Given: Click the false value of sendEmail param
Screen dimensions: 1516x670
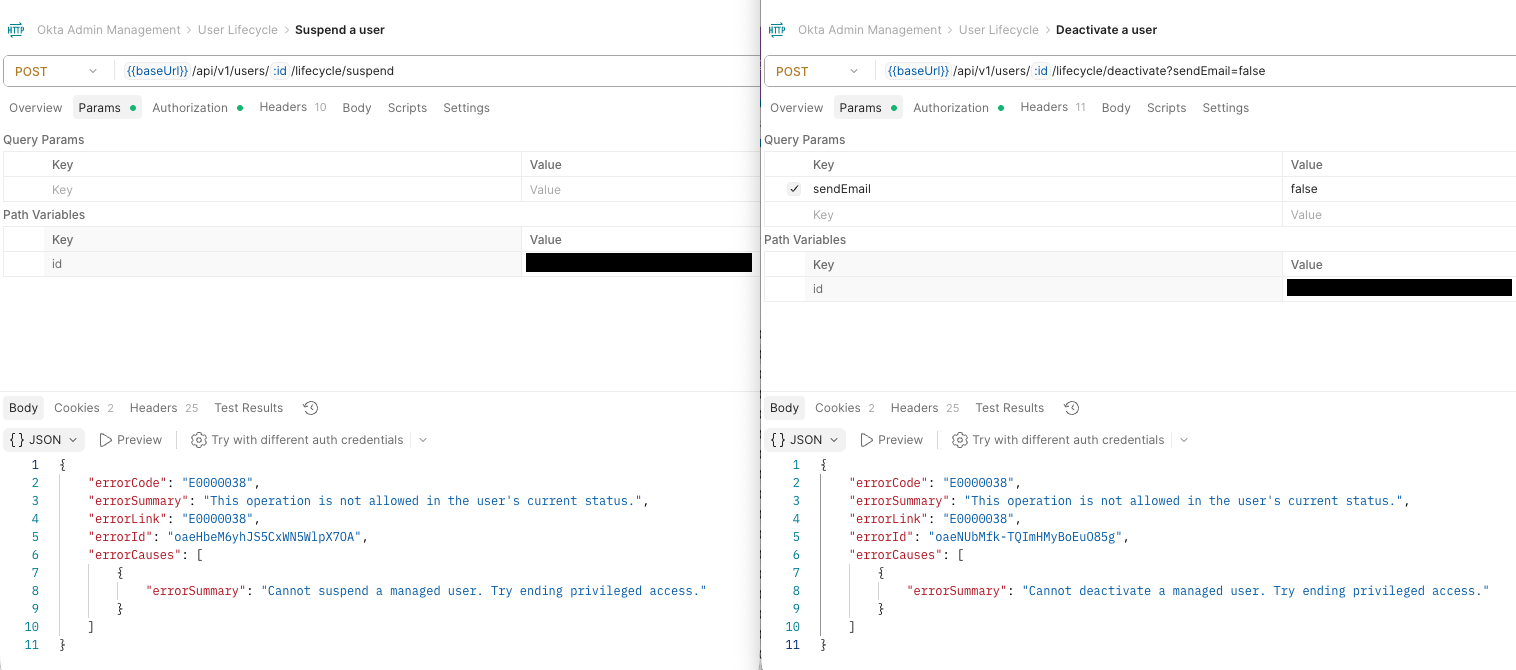Looking at the screenshot, I should pyautogui.click(x=1304, y=189).
